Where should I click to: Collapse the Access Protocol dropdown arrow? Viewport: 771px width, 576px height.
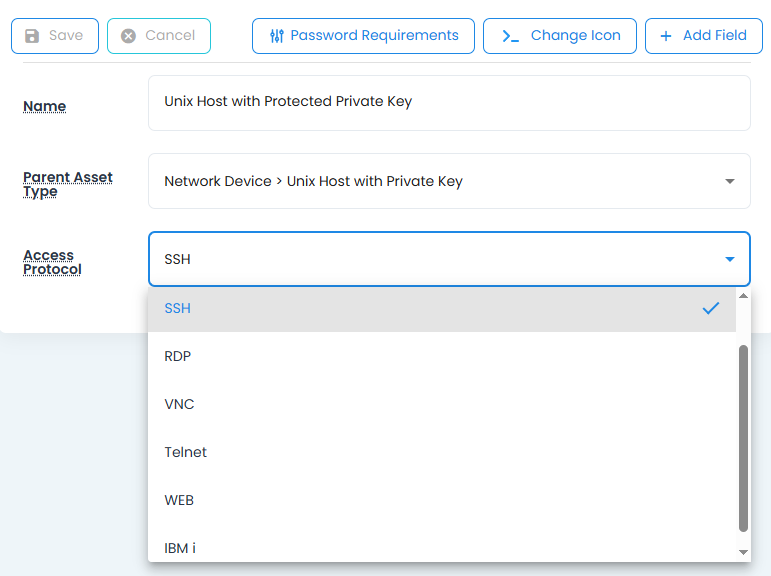[x=729, y=259]
